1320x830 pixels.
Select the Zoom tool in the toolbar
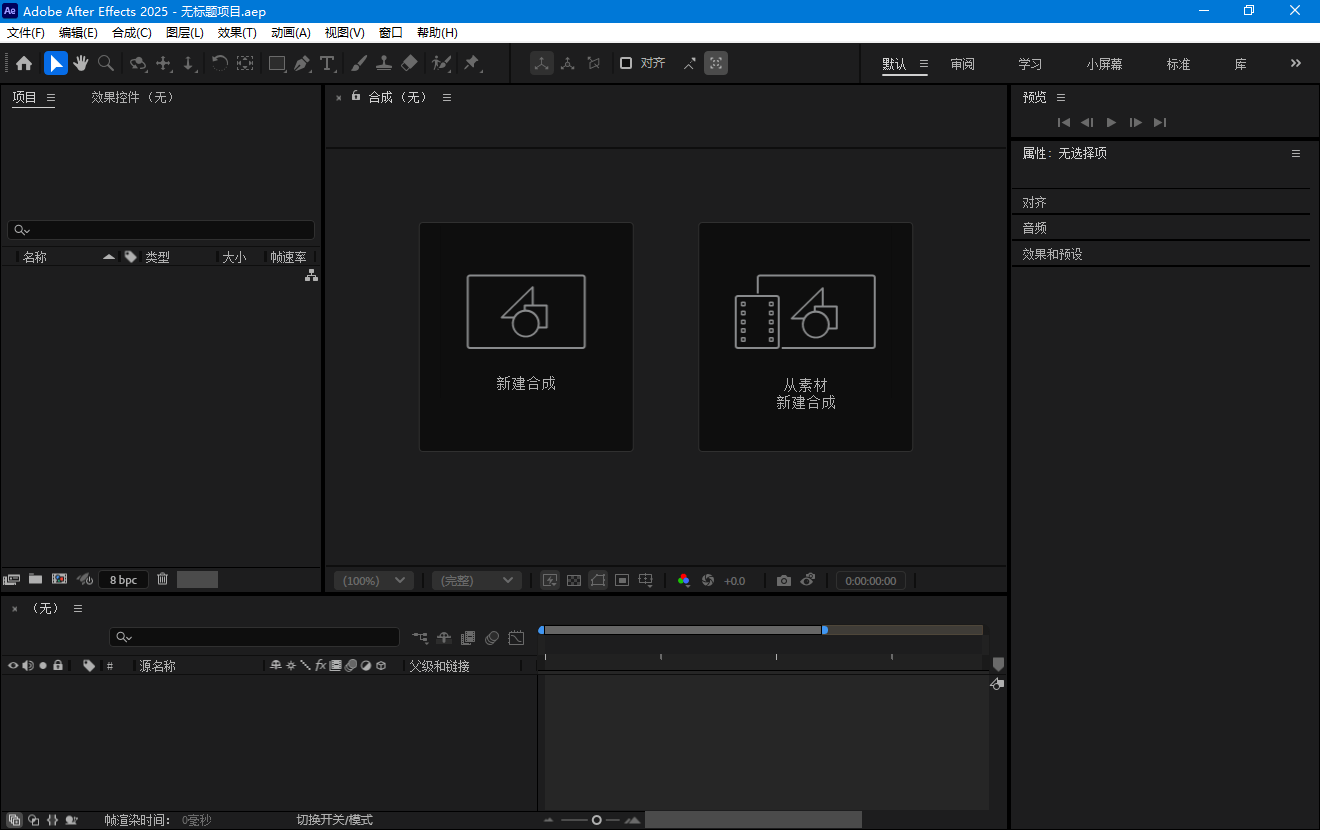(106, 63)
